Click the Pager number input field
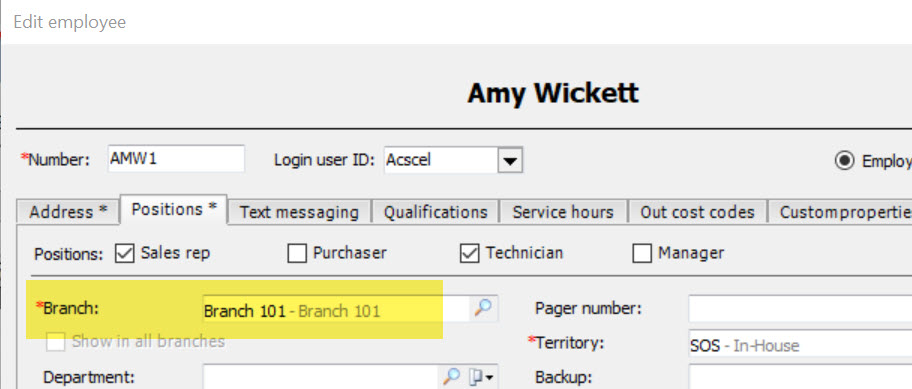 click(x=800, y=309)
